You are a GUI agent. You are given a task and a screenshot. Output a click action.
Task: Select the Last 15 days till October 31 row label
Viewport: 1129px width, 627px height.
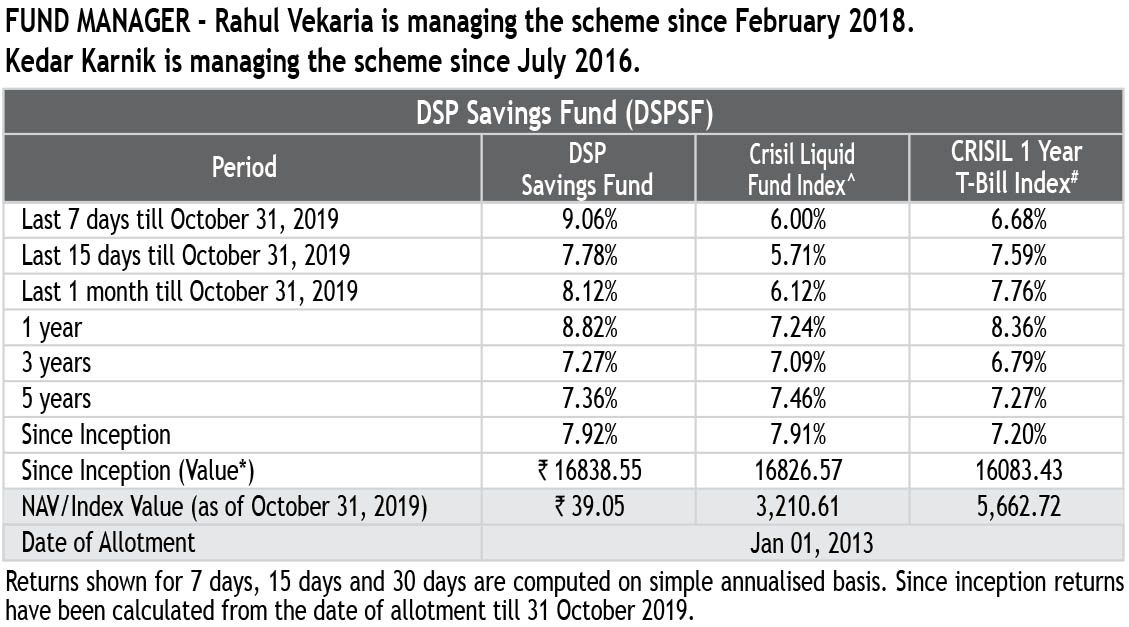point(186,255)
